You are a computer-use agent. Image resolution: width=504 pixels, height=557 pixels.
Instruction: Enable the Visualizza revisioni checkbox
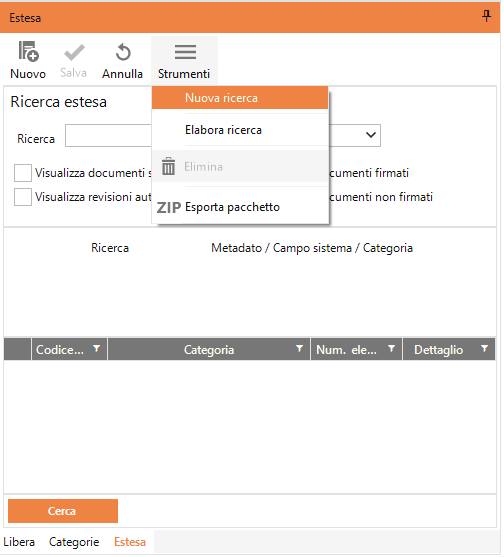[x=23, y=197]
